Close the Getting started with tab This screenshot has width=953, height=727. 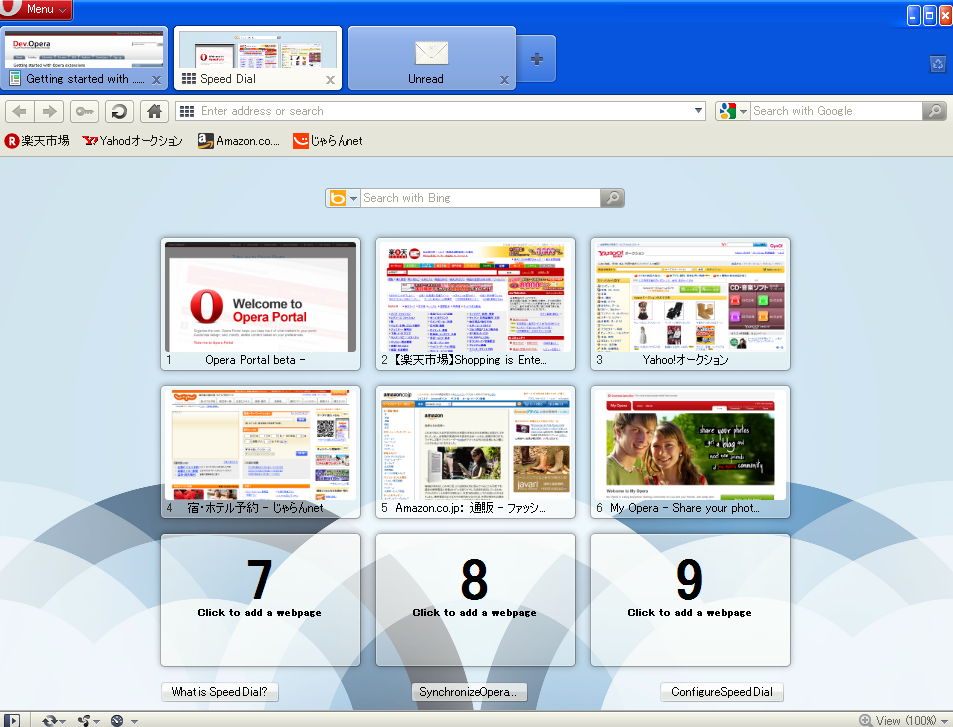(156, 80)
